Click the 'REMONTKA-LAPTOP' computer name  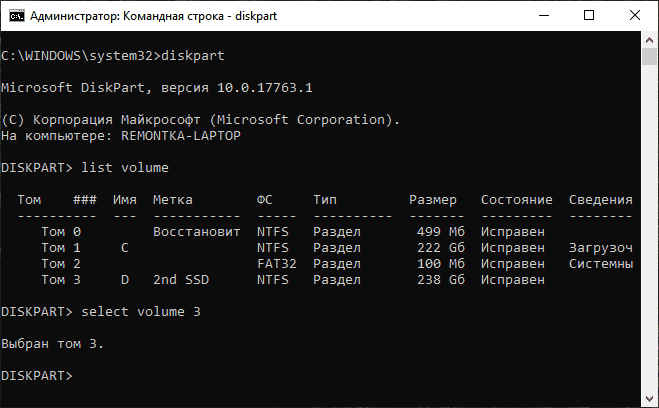tap(181, 136)
